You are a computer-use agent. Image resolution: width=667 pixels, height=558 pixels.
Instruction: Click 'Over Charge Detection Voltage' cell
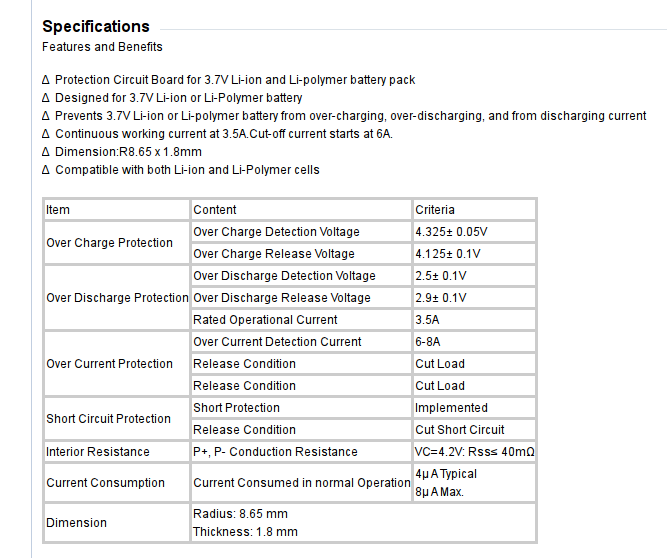click(x=301, y=232)
